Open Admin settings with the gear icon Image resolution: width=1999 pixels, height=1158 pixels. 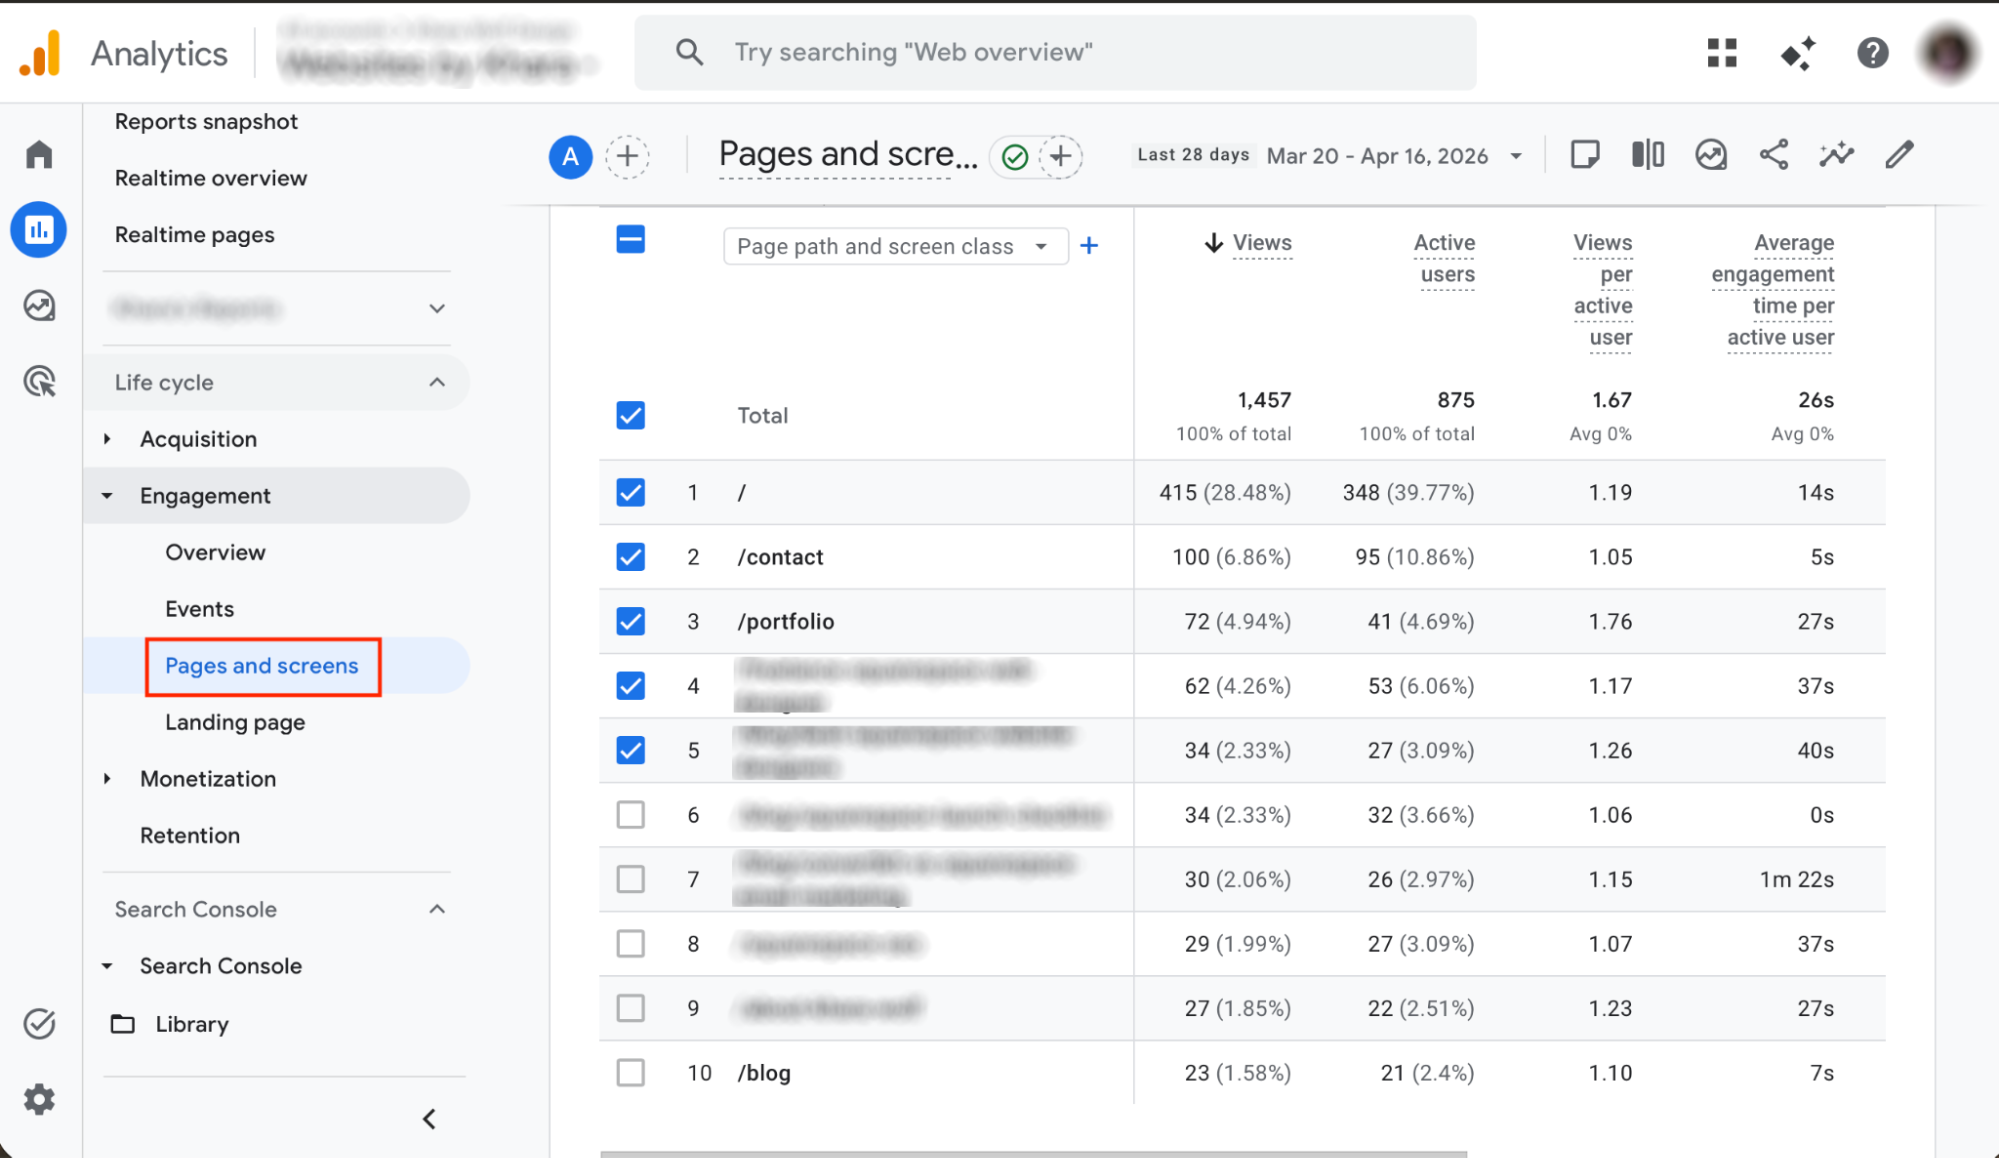(x=38, y=1099)
